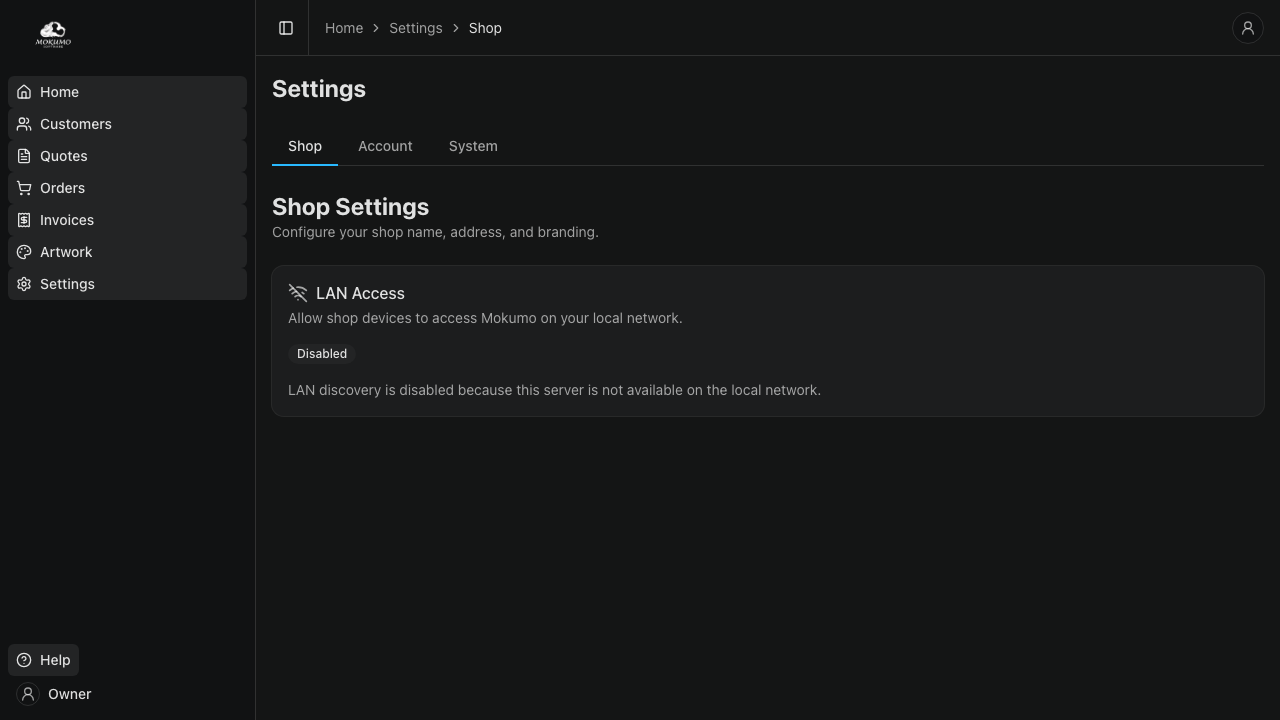Click the Mokumo logo in the sidebar
Screen dimensions: 1280x720
pyautogui.click(x=53, y=34)
